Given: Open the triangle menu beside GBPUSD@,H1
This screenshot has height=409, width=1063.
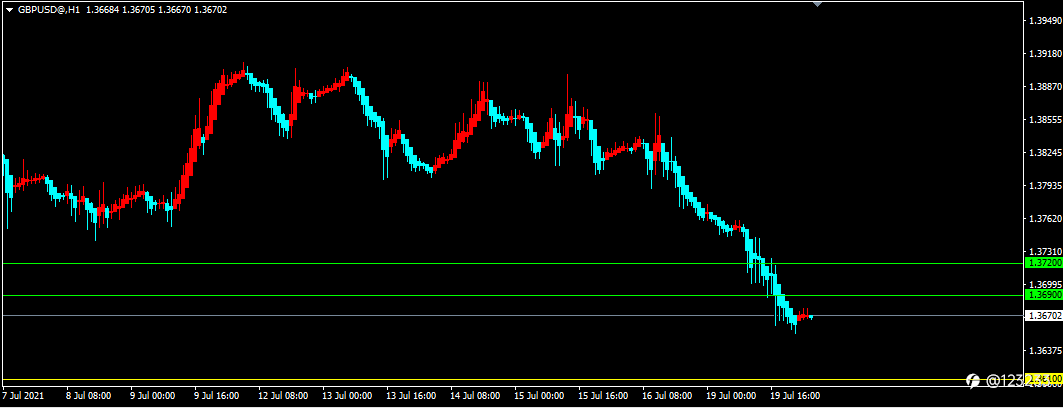Looking at the screenshot, I should (x=9, y=10).
